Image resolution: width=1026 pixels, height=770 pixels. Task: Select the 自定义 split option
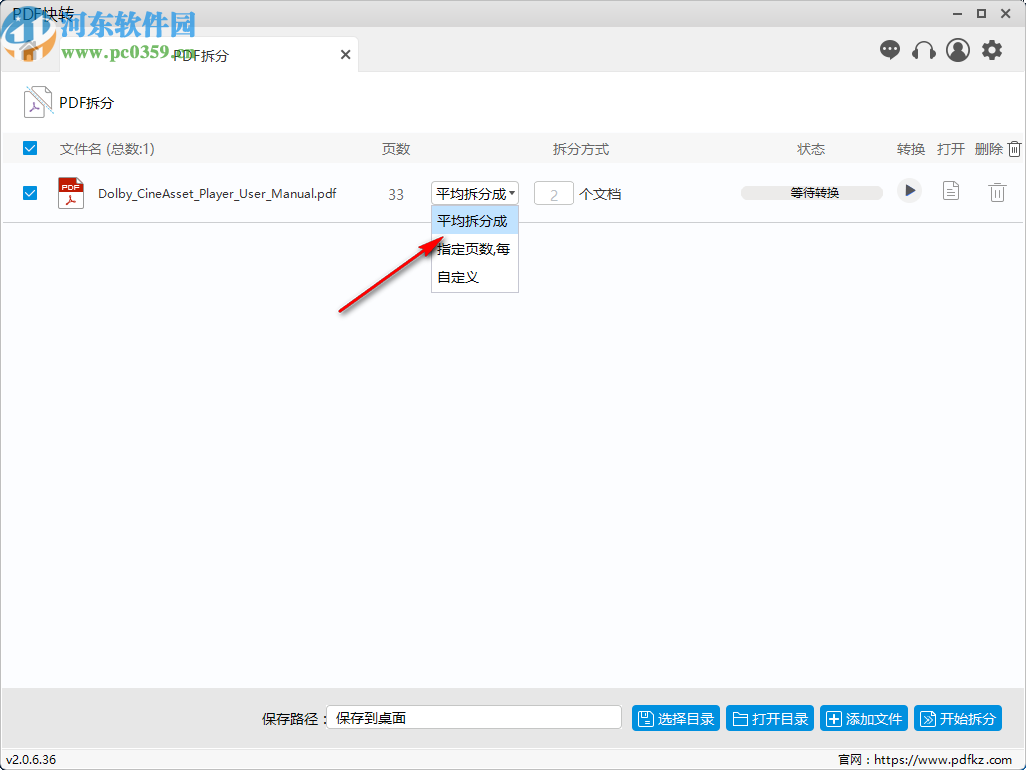tap(457, 277)
